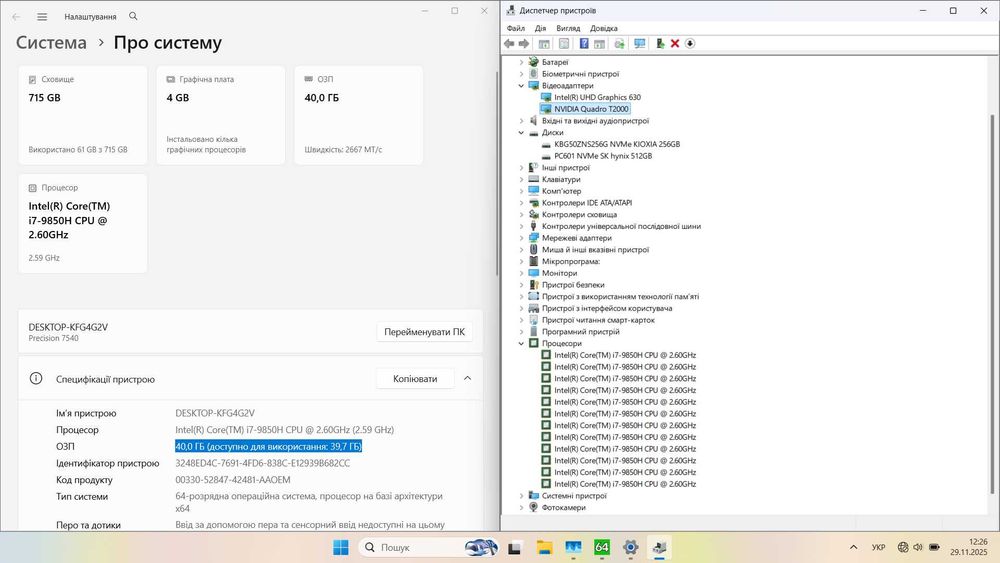Switch to Device Manager taskbar icon
This screenshot has width=1000, height=563.
659,547
